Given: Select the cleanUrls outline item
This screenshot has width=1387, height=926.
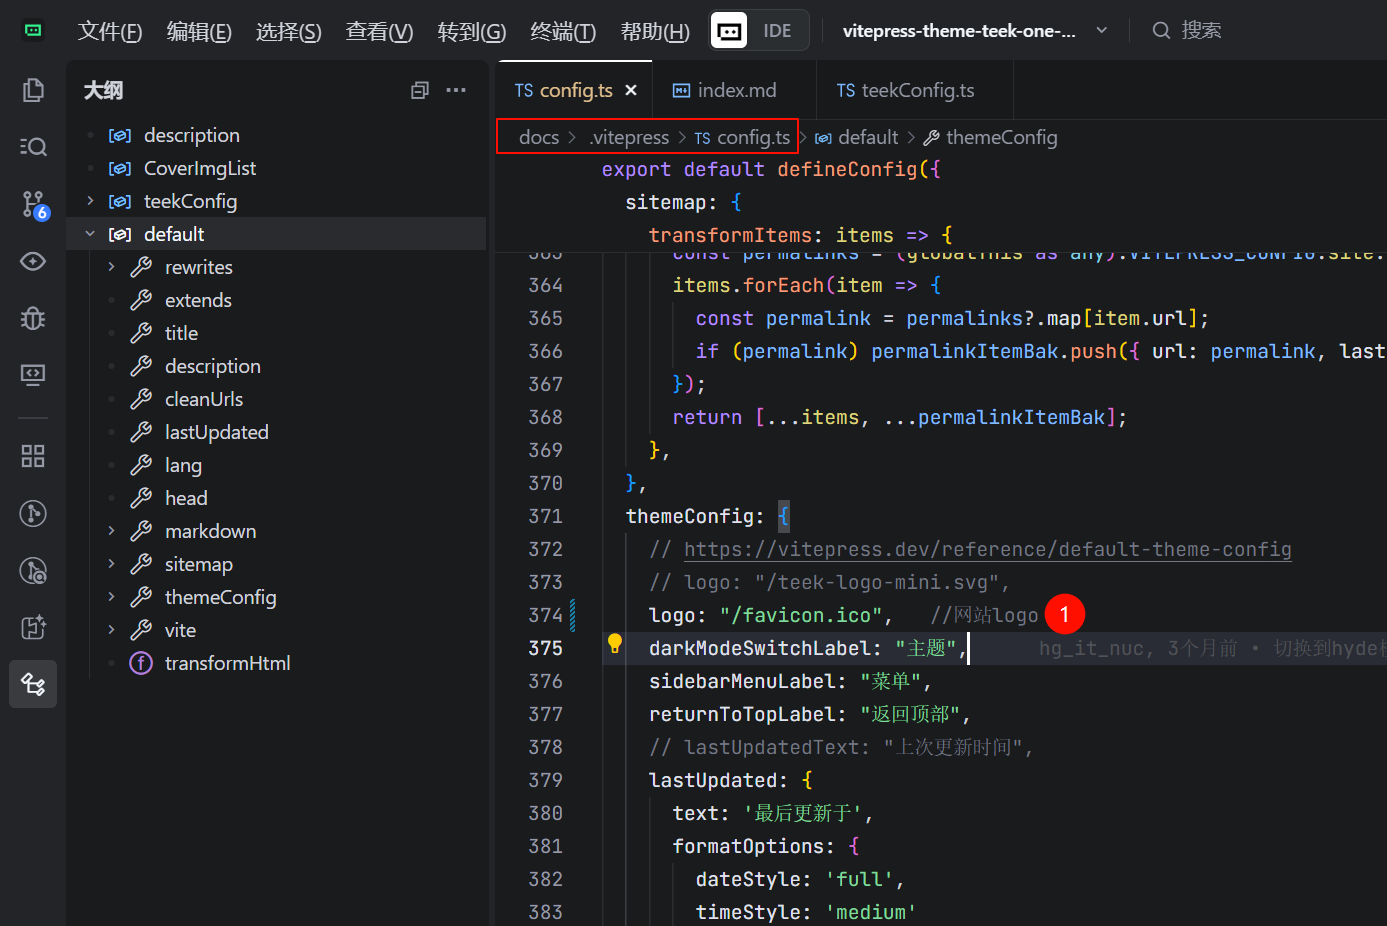Looking at the screenshot, I should (x=204, y=399).
